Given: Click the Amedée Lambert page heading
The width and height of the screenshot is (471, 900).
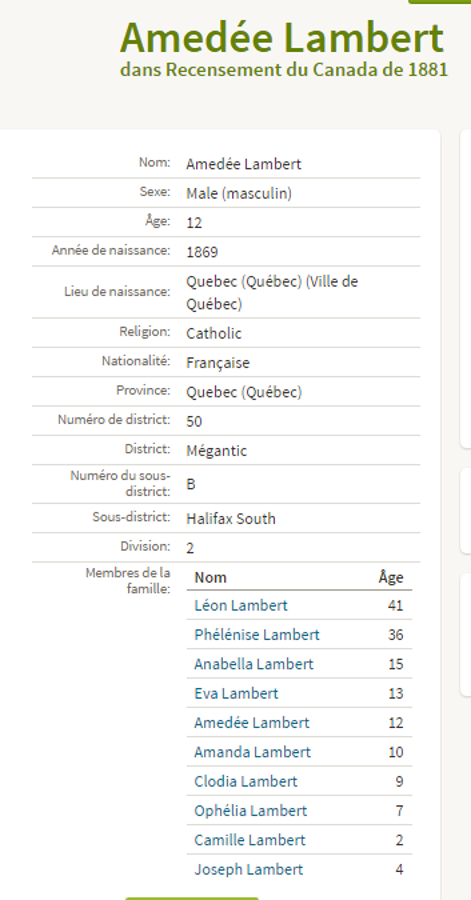Looking at the screenshot, I should (282, 37).
